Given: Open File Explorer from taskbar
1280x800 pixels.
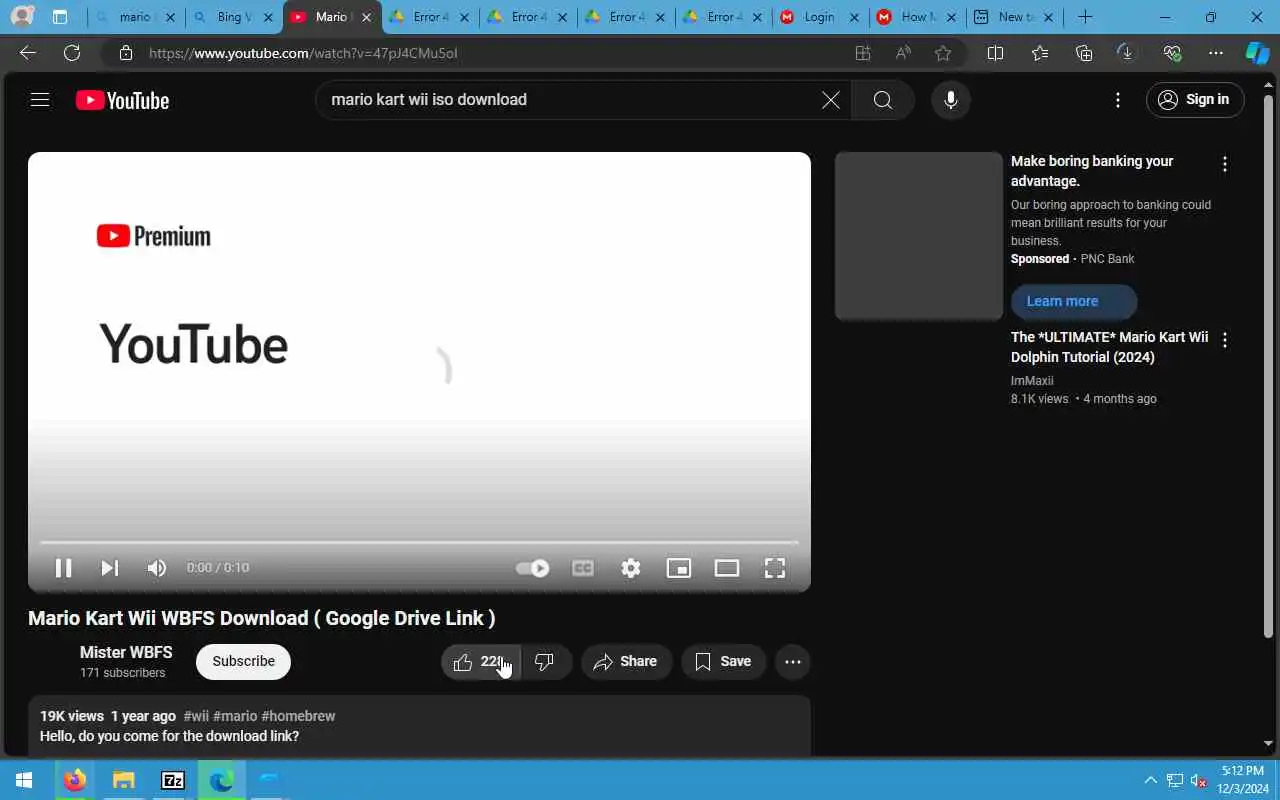Looking at the screenshot, I should [123, 780].
